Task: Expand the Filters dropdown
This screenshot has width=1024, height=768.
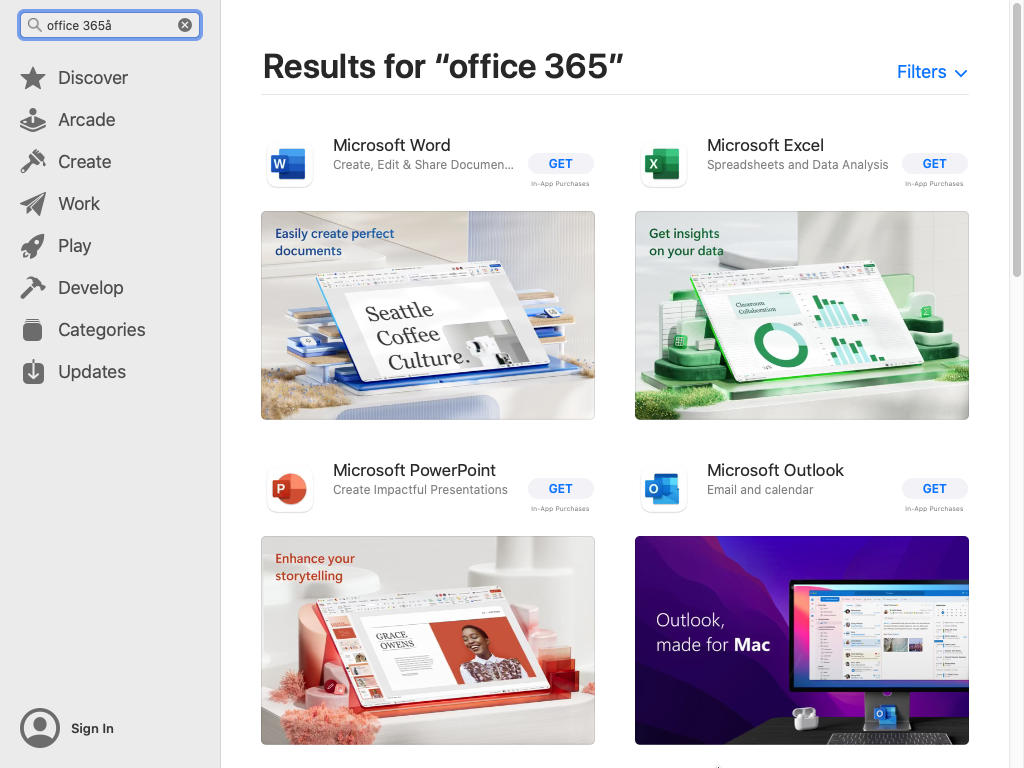Action: pyautogui.click(x=930, y=72)
